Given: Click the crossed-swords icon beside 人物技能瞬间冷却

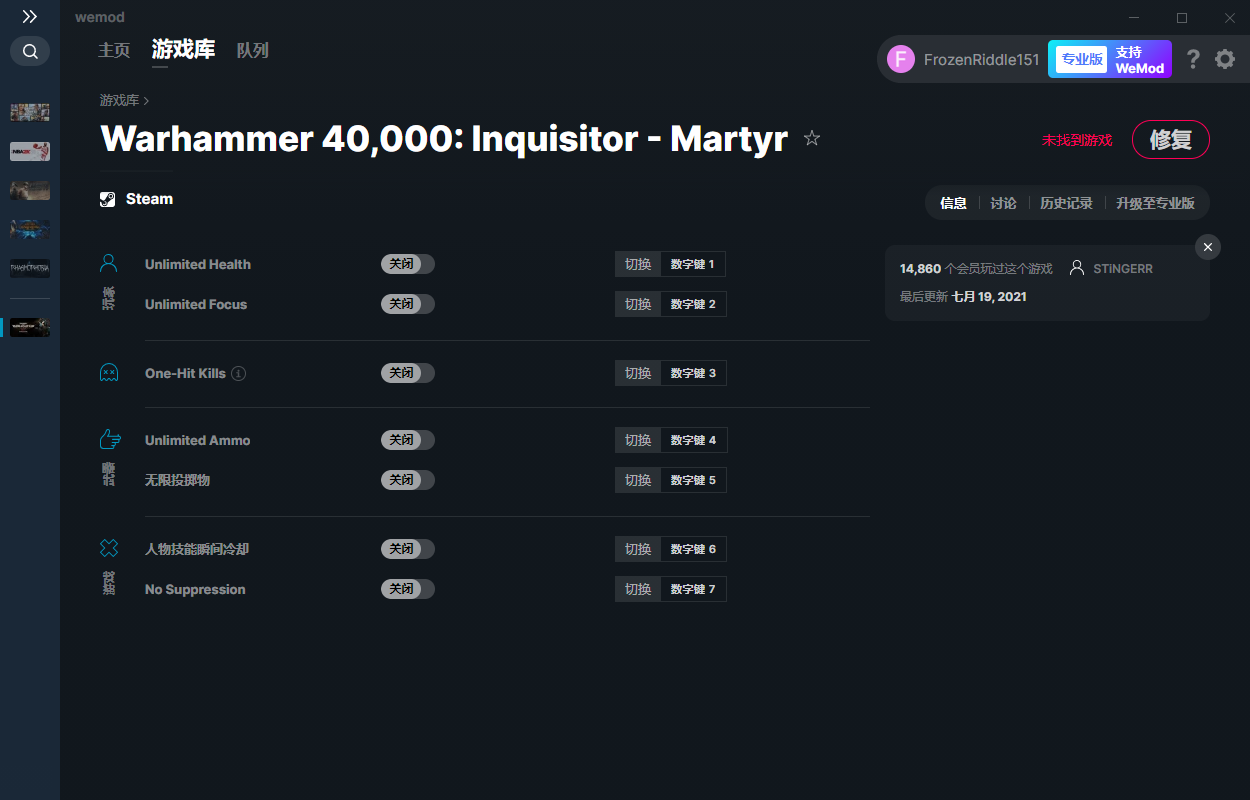Looking at the screenshot, I should (109, 548).
